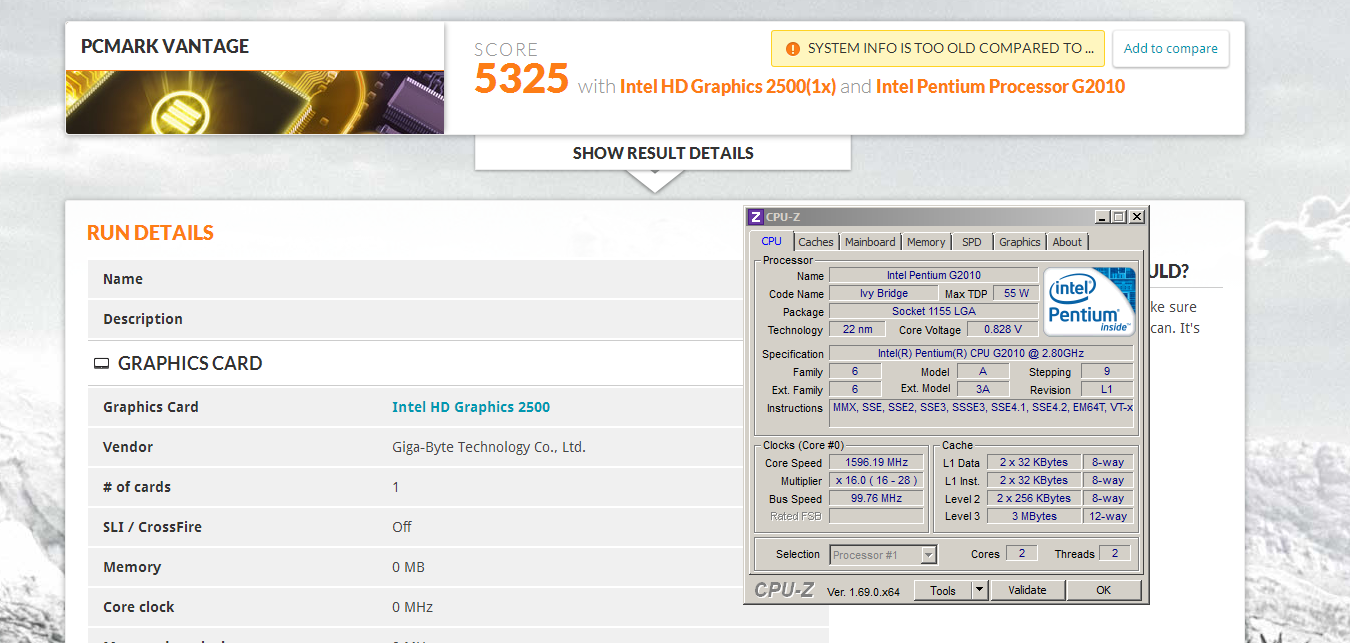Image resolution: width=1350 pixels, height=643 pixels.
Task: Open the Tools dropdown arrow in CPU-Z
Action: tap(980, 590)
